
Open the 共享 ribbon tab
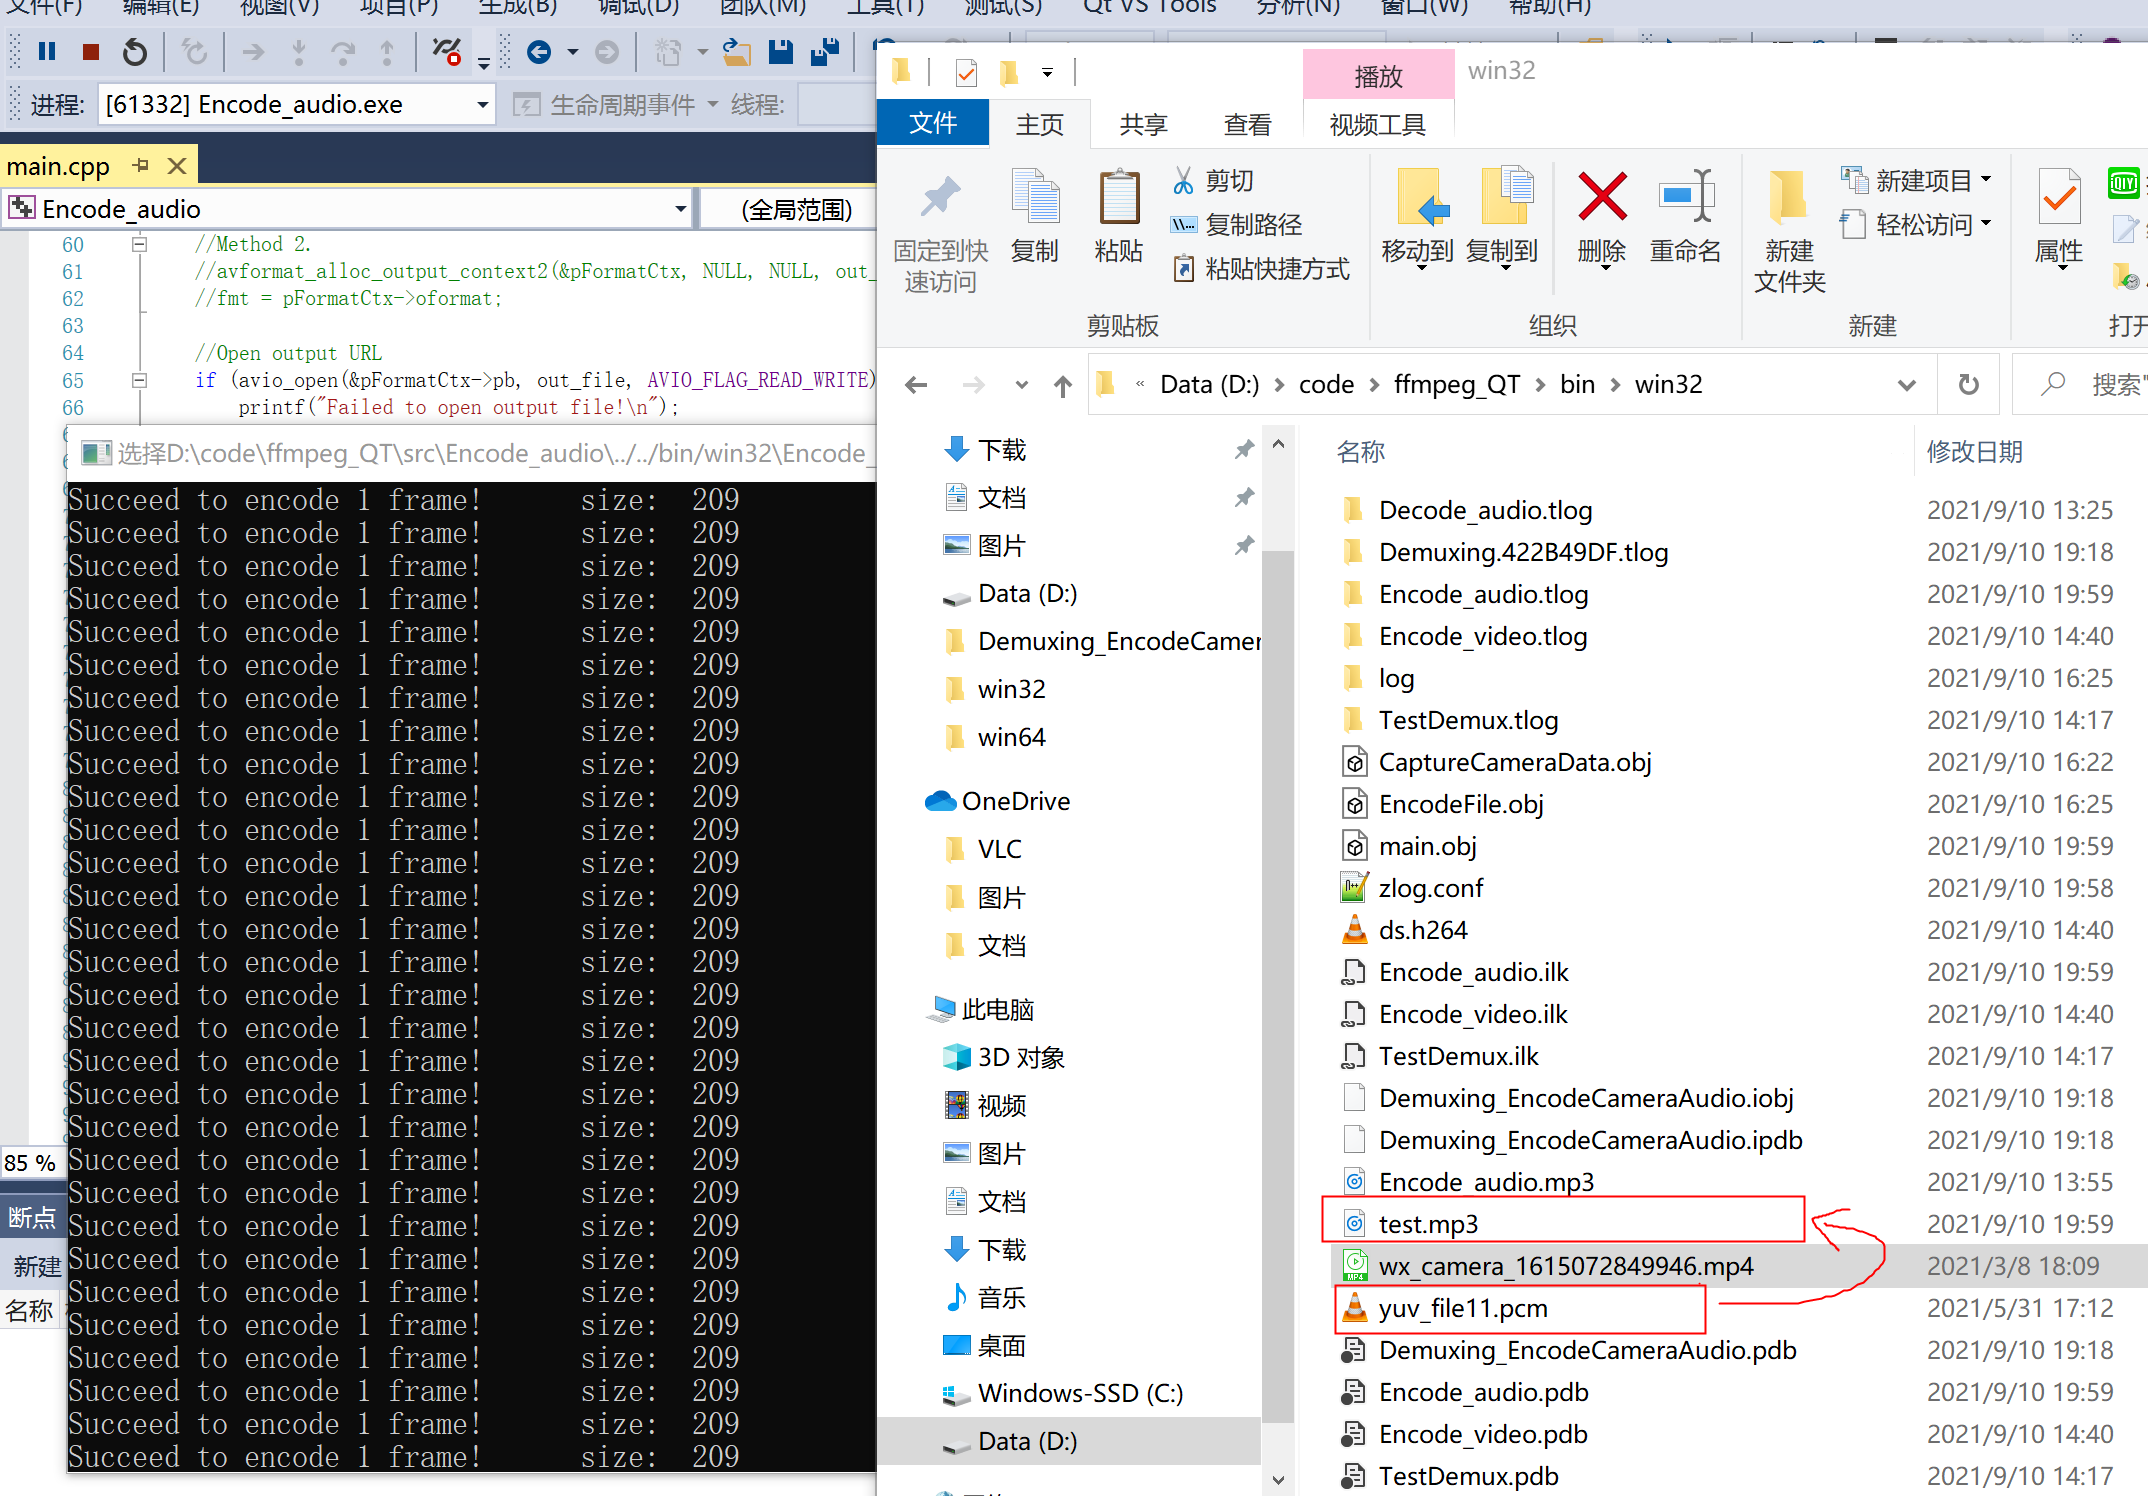[1143, 125]
